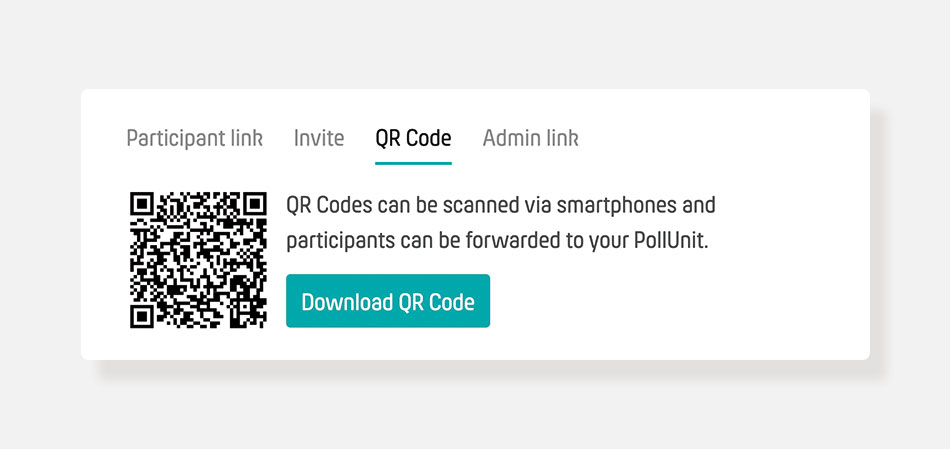Switch to the Participant link tab

[194, 139]
